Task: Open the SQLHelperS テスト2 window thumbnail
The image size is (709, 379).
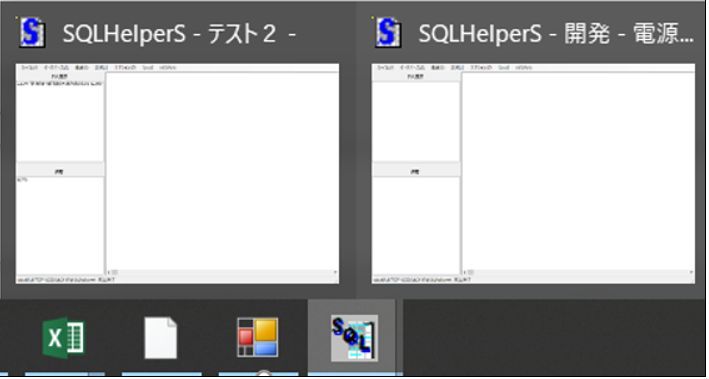Action: click(177, 174)
